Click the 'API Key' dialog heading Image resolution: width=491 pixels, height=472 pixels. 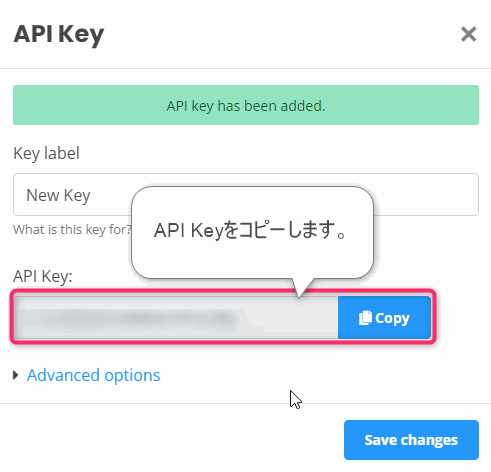pos(59,35)
